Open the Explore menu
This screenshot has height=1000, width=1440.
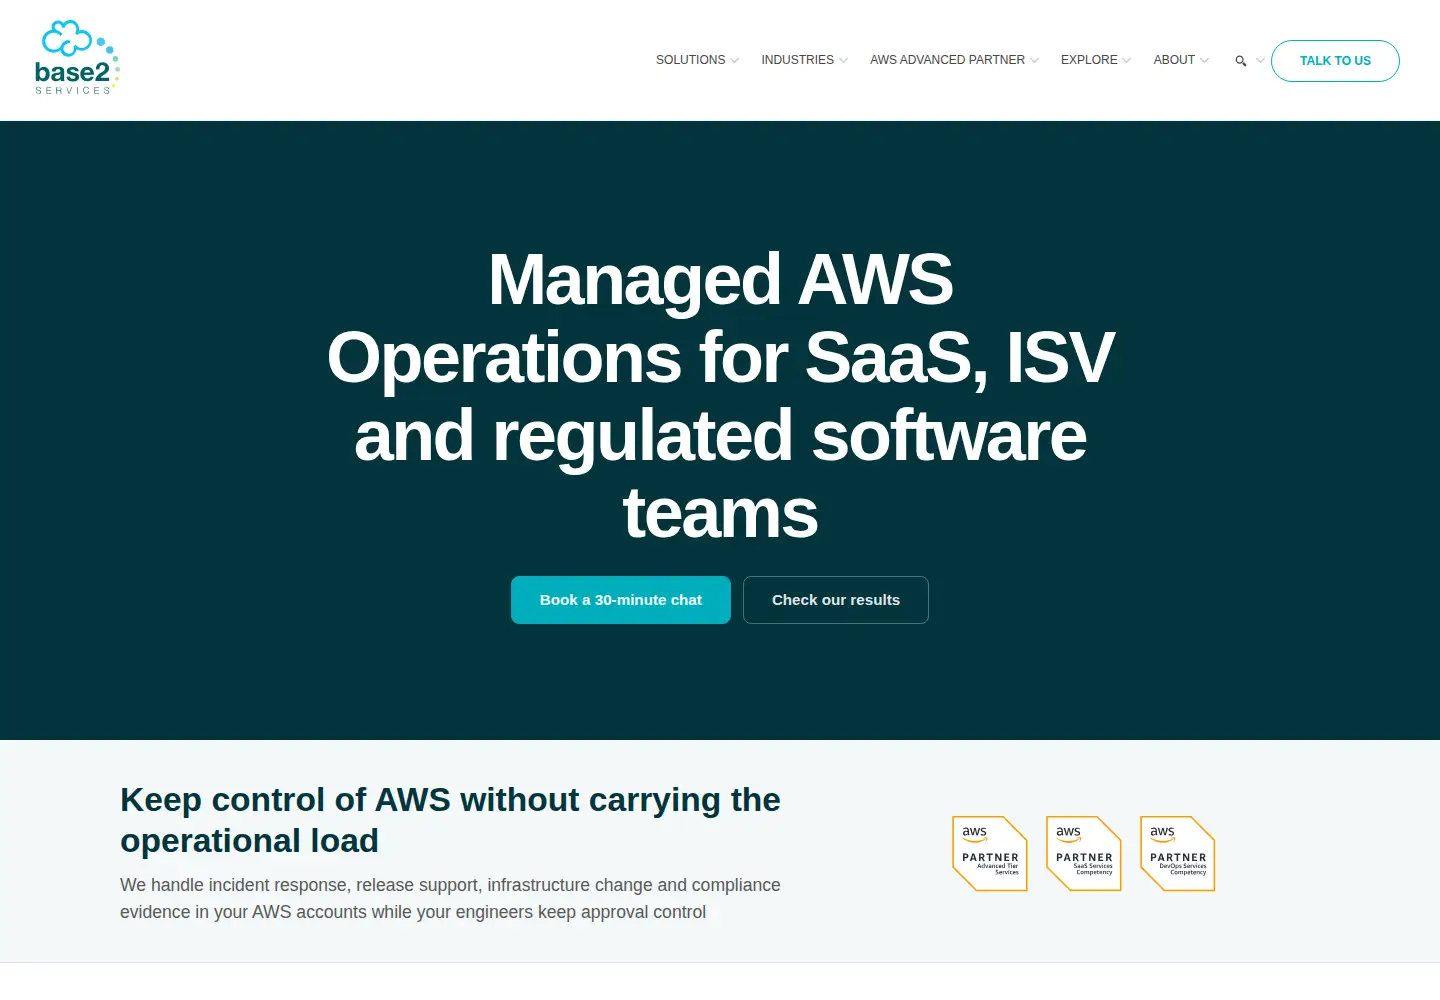tap(1089, 60)
